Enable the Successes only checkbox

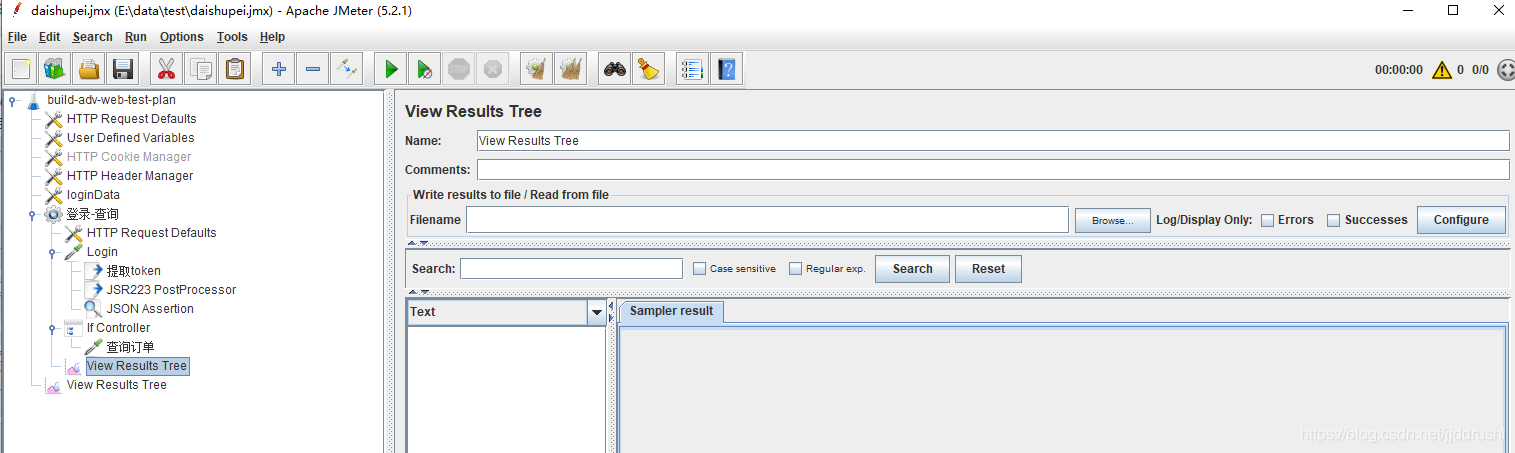[1333, 220]
